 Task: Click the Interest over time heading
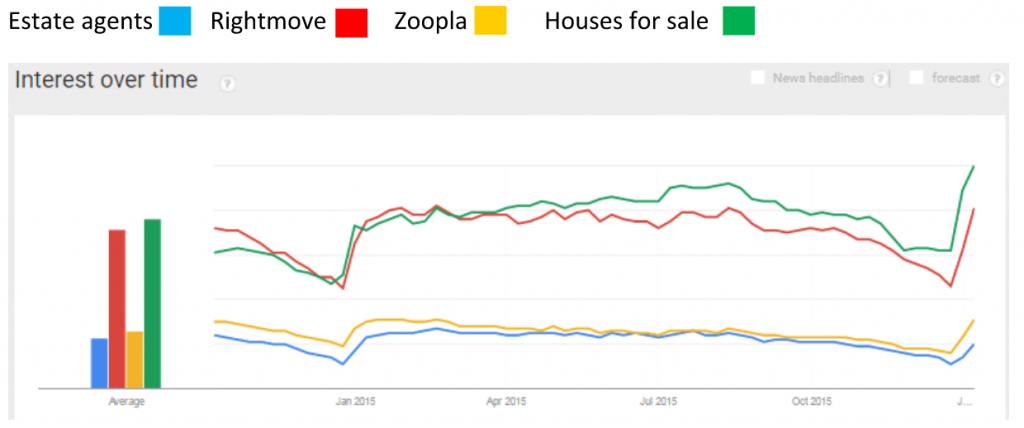106,80
